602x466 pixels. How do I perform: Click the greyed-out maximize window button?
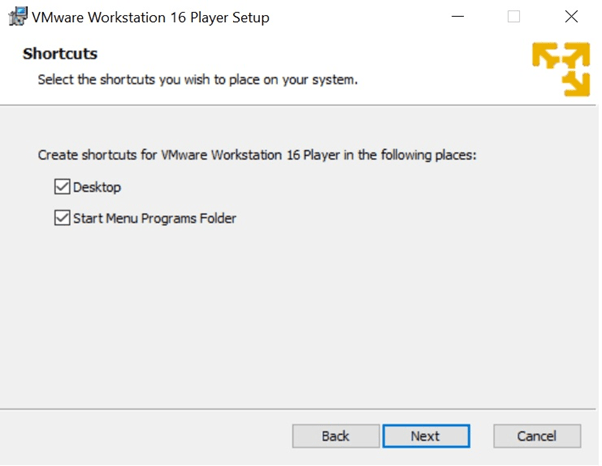514,17
